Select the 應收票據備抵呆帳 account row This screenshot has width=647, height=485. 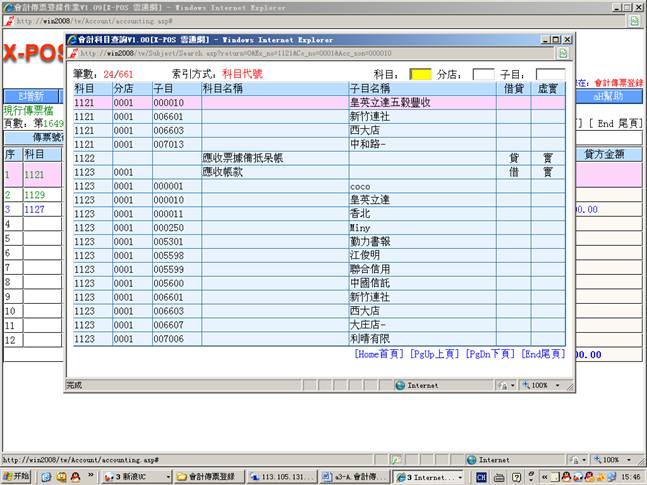point(243,158)
